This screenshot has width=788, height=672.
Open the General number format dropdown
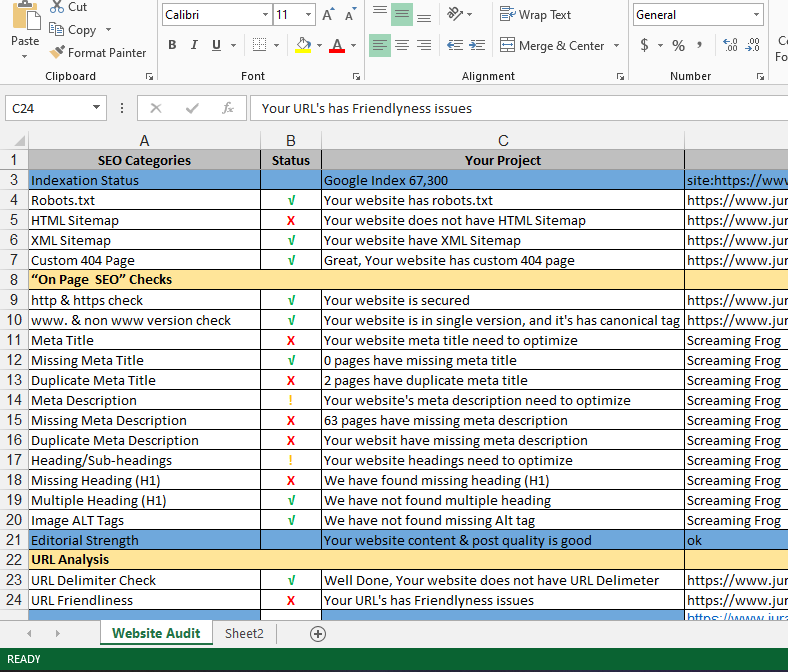pos(756,15)
